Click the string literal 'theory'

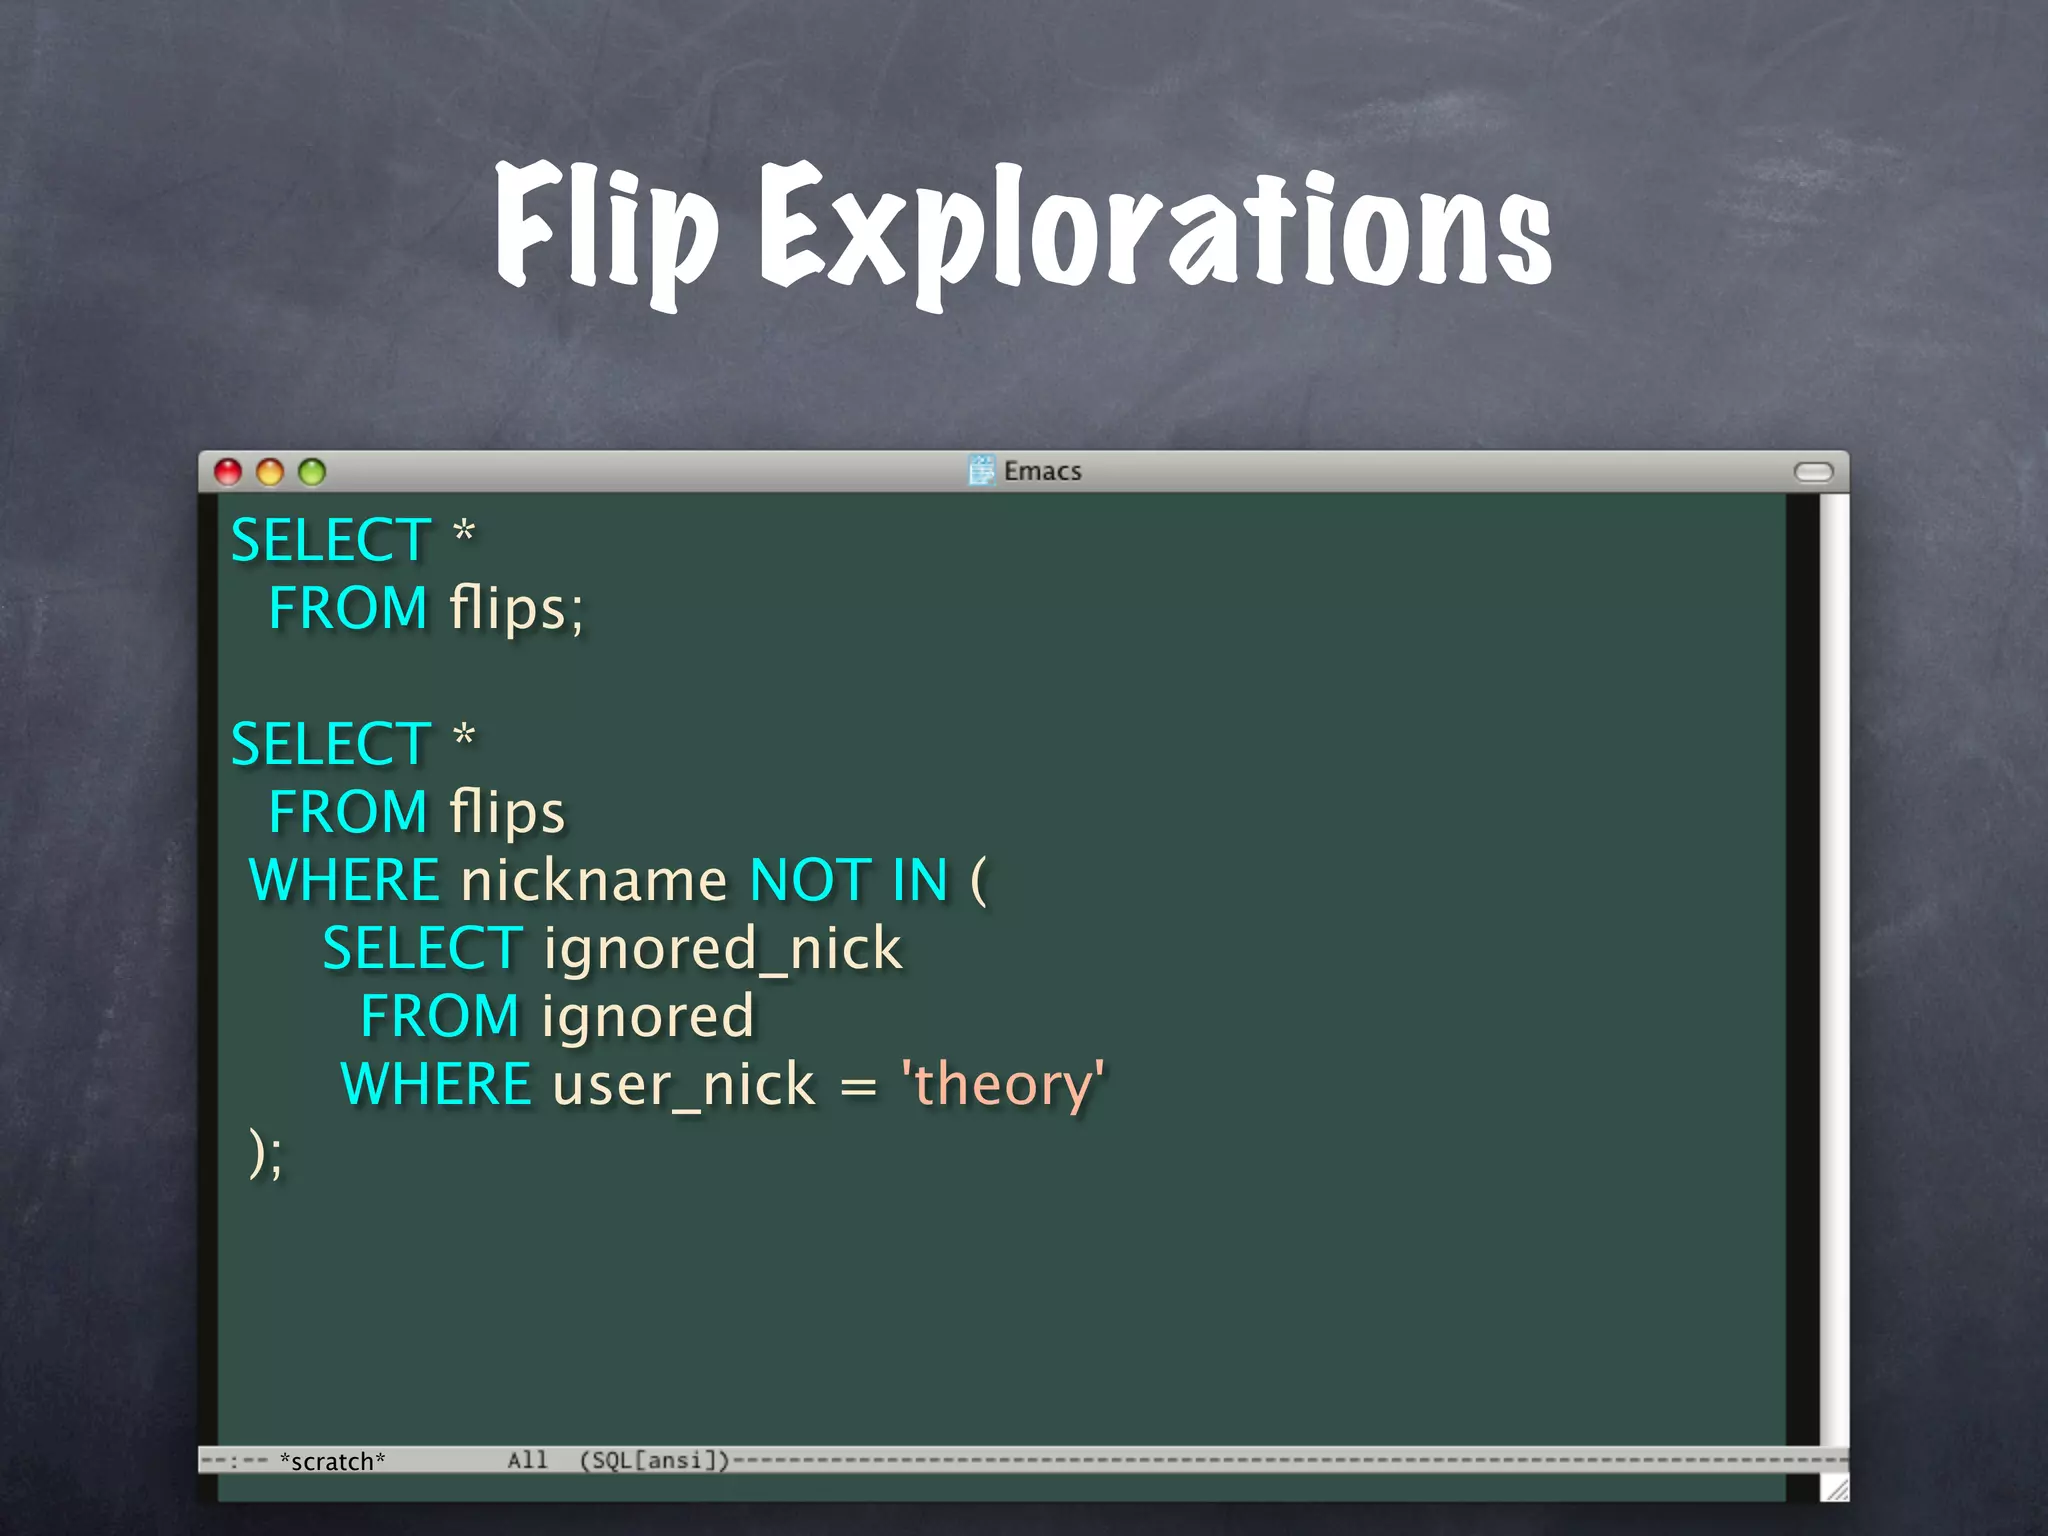click(1003, 1084)
